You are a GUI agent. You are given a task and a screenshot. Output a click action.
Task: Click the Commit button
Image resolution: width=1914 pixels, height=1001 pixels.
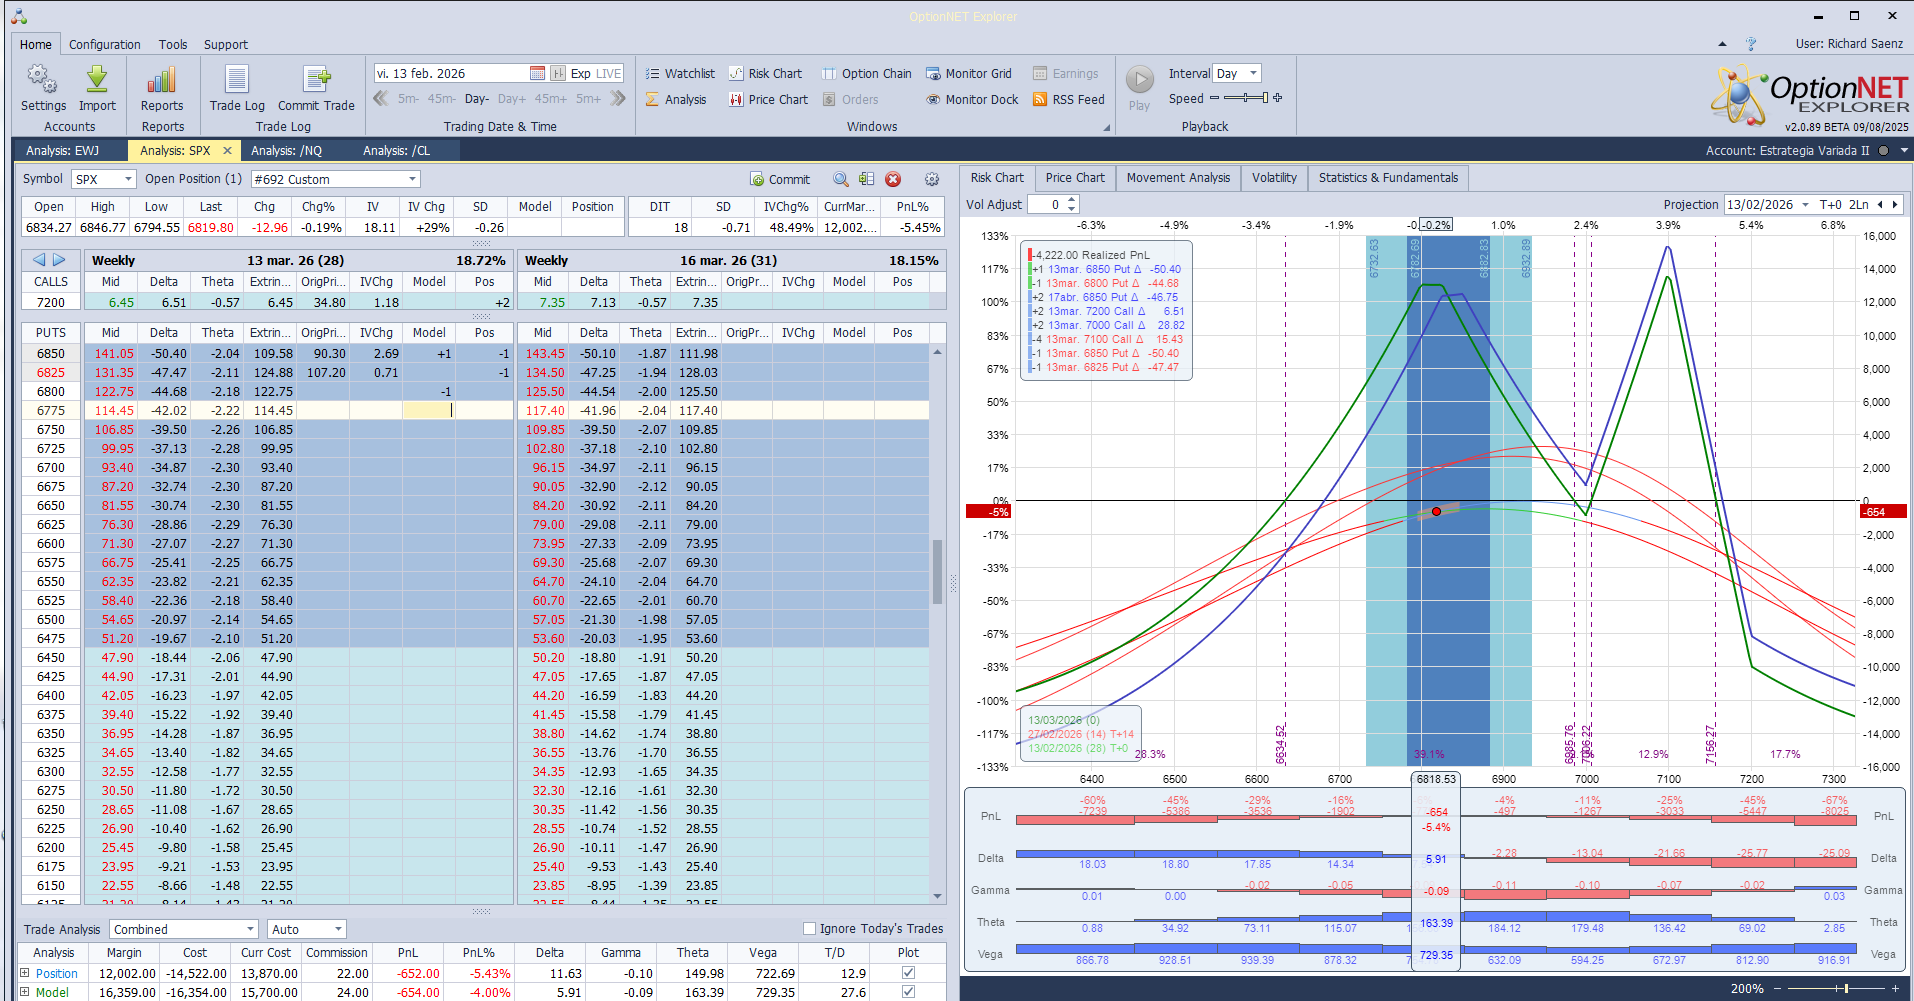tap(780, 180)
